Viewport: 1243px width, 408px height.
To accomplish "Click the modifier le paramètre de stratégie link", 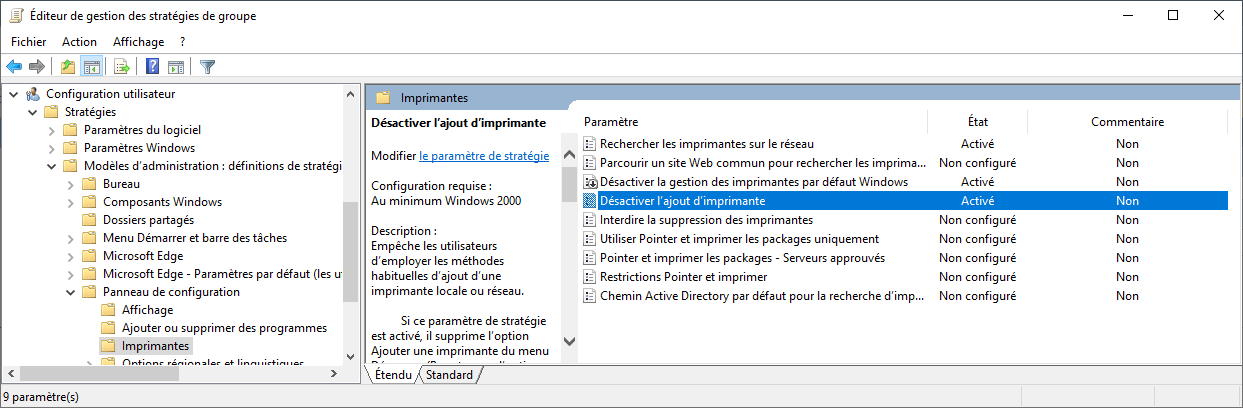I will pyautogui.click(x=484, y=156).
